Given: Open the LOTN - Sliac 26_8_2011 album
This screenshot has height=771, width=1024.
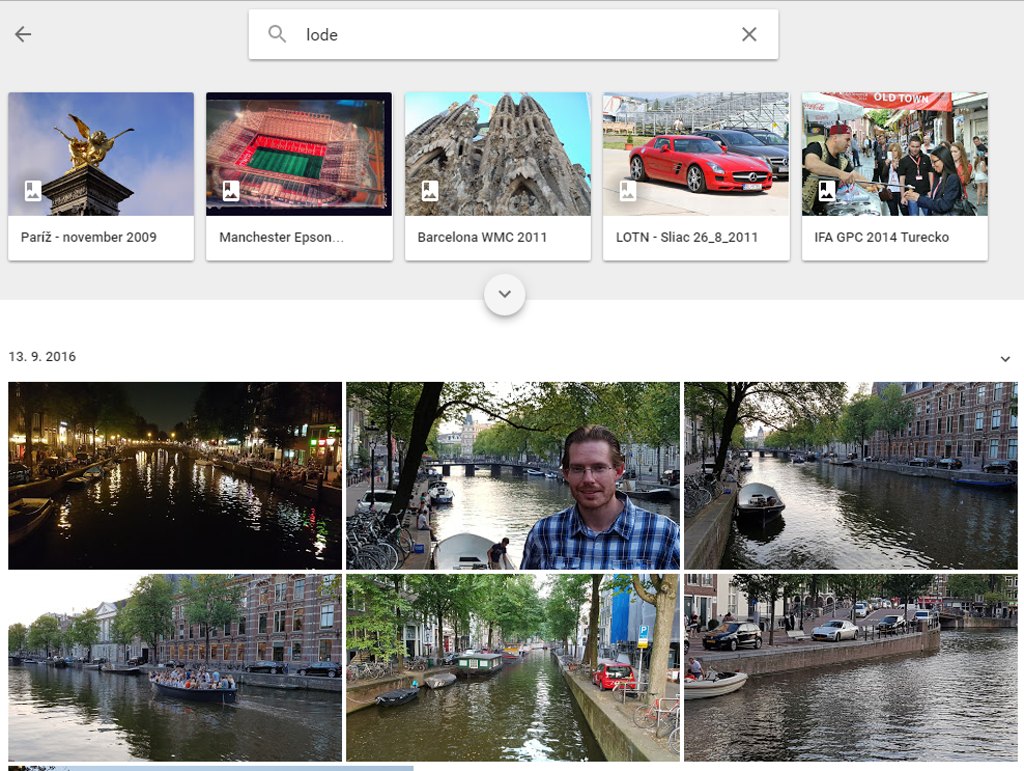Looking at the screenshot, I should [695, 176].
